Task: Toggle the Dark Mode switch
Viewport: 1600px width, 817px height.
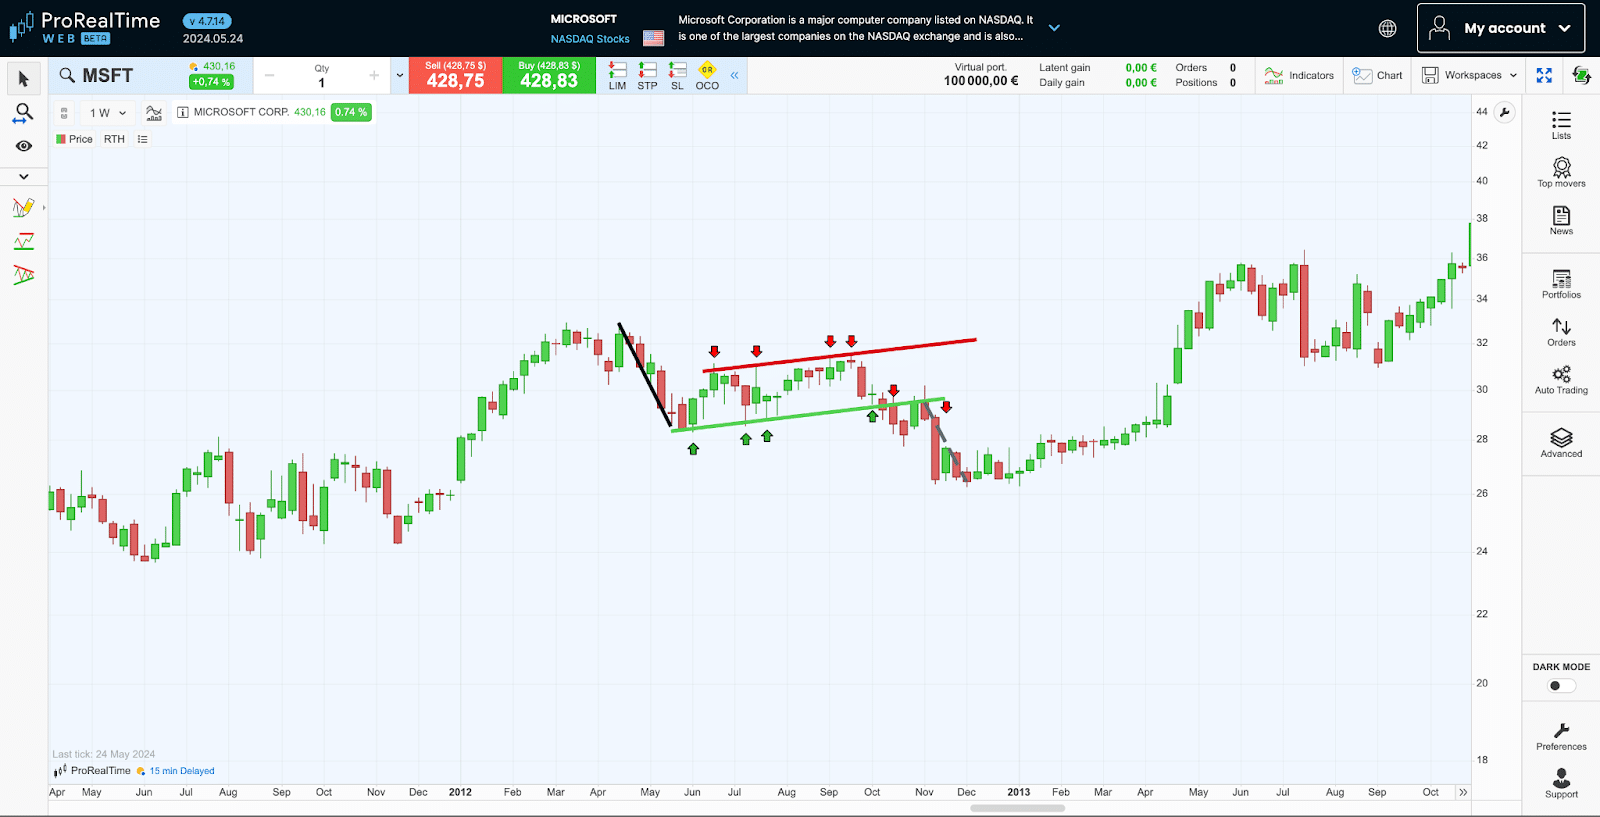Action: (1561, 686)
